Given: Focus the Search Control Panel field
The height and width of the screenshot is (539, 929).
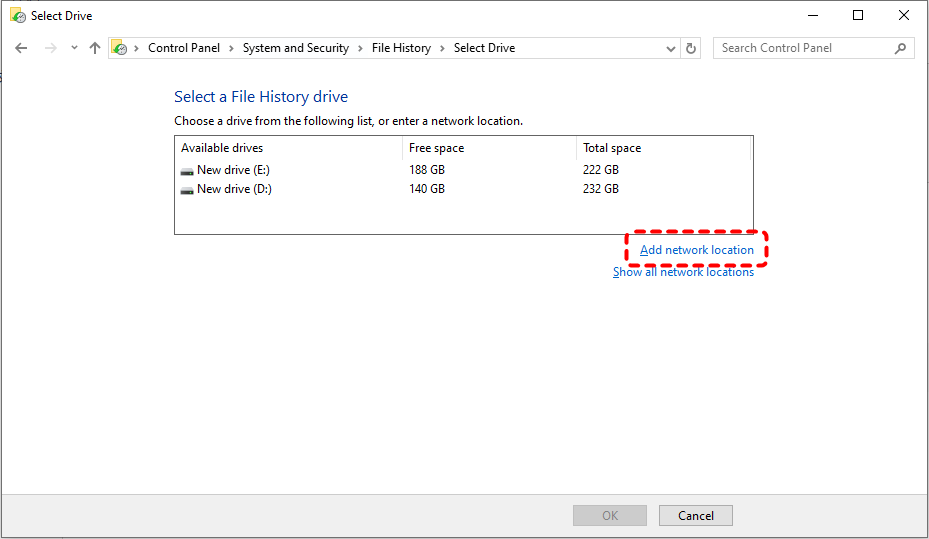Looking at the screenshot, I should pos(805,48).
